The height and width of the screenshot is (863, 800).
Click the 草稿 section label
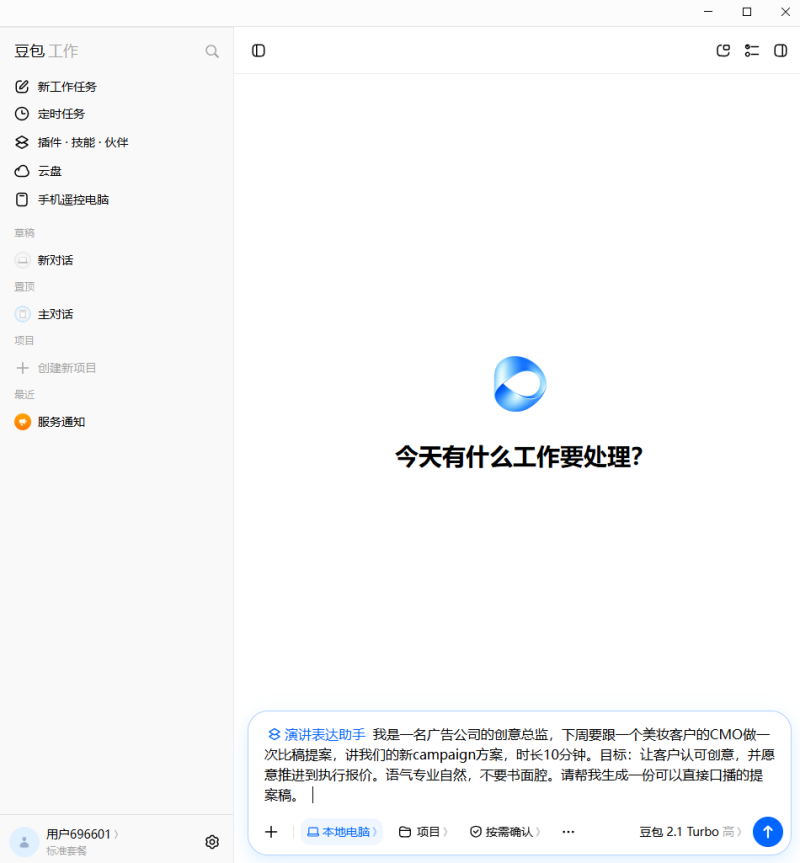point(24,233)
